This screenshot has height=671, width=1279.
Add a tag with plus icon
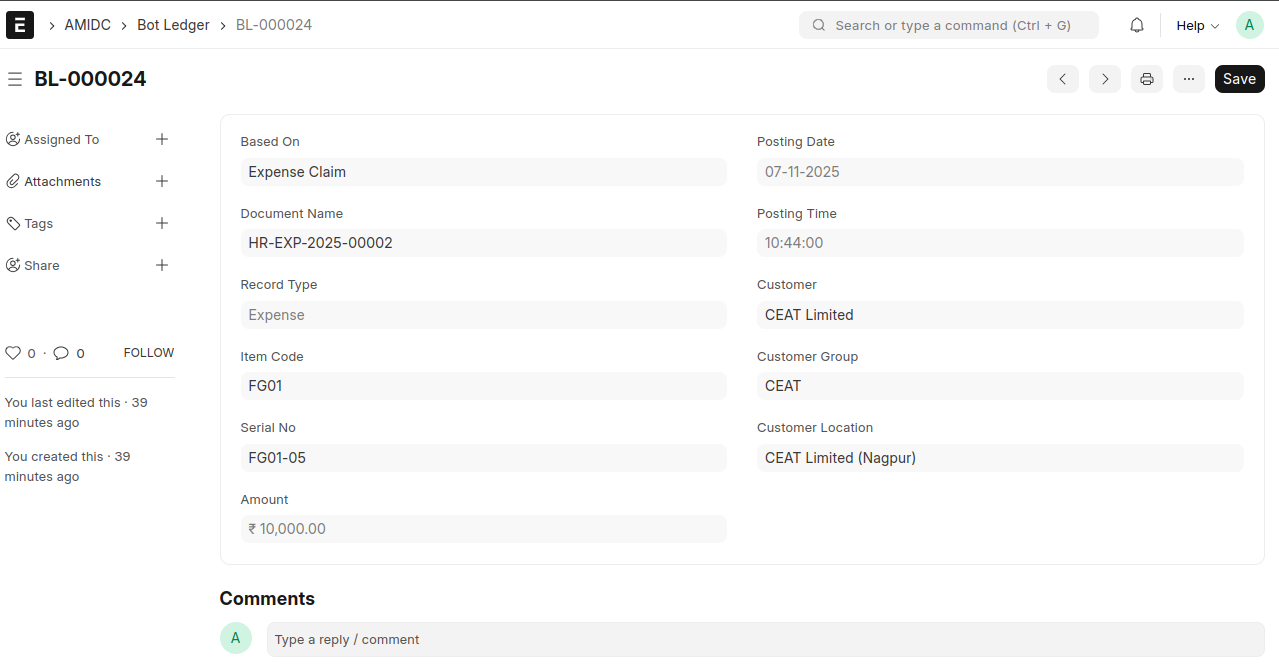162,223
